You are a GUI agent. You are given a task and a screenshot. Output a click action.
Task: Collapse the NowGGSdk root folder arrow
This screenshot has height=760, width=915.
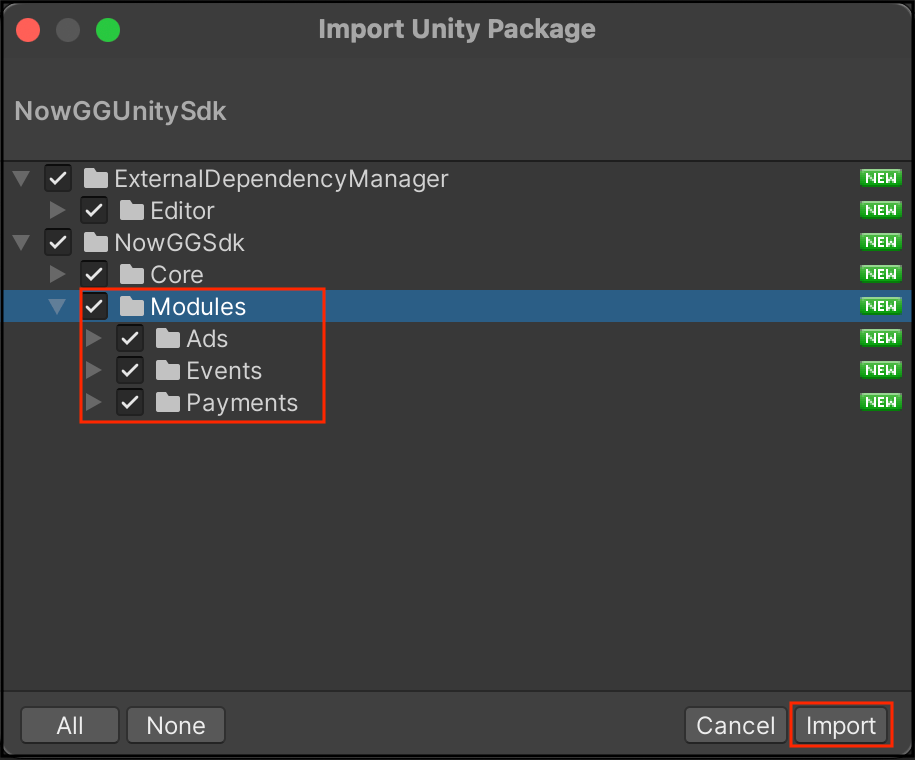tap(21, 243)
